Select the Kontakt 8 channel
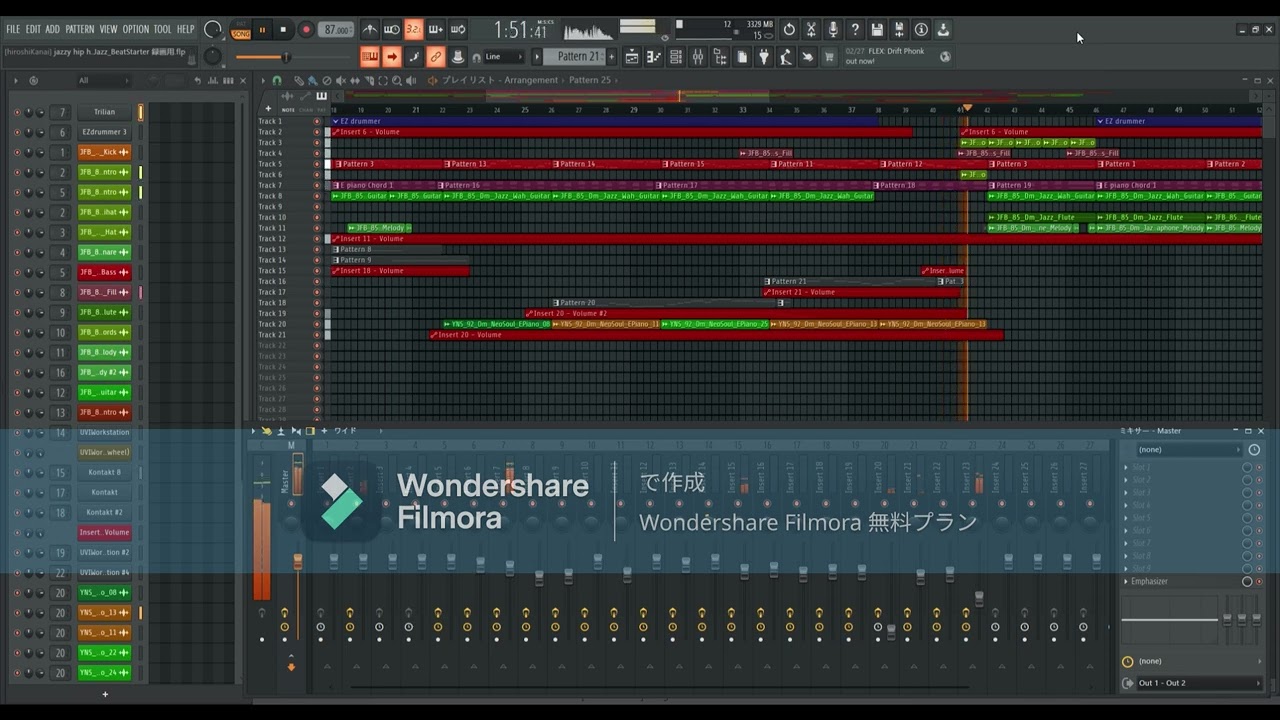The image size is (1280, 720). pyautogui.click(x=105, y=472)
